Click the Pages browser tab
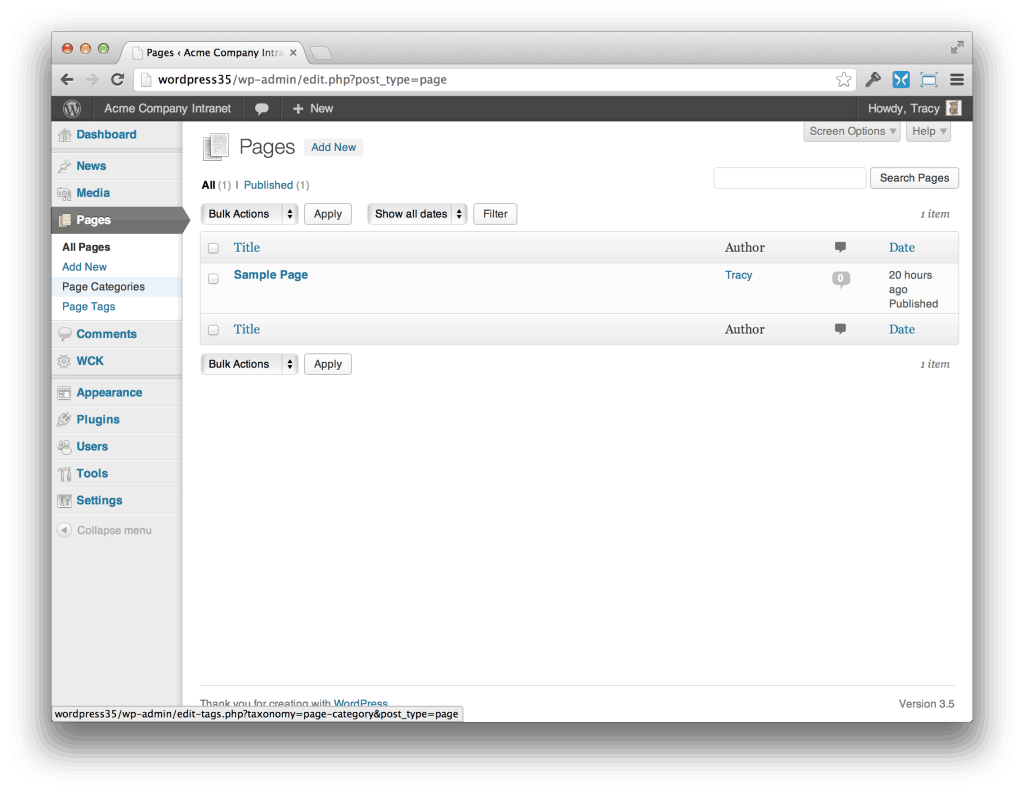The width and height of the screenshot is (1024, 793). [x=215, y=53]
